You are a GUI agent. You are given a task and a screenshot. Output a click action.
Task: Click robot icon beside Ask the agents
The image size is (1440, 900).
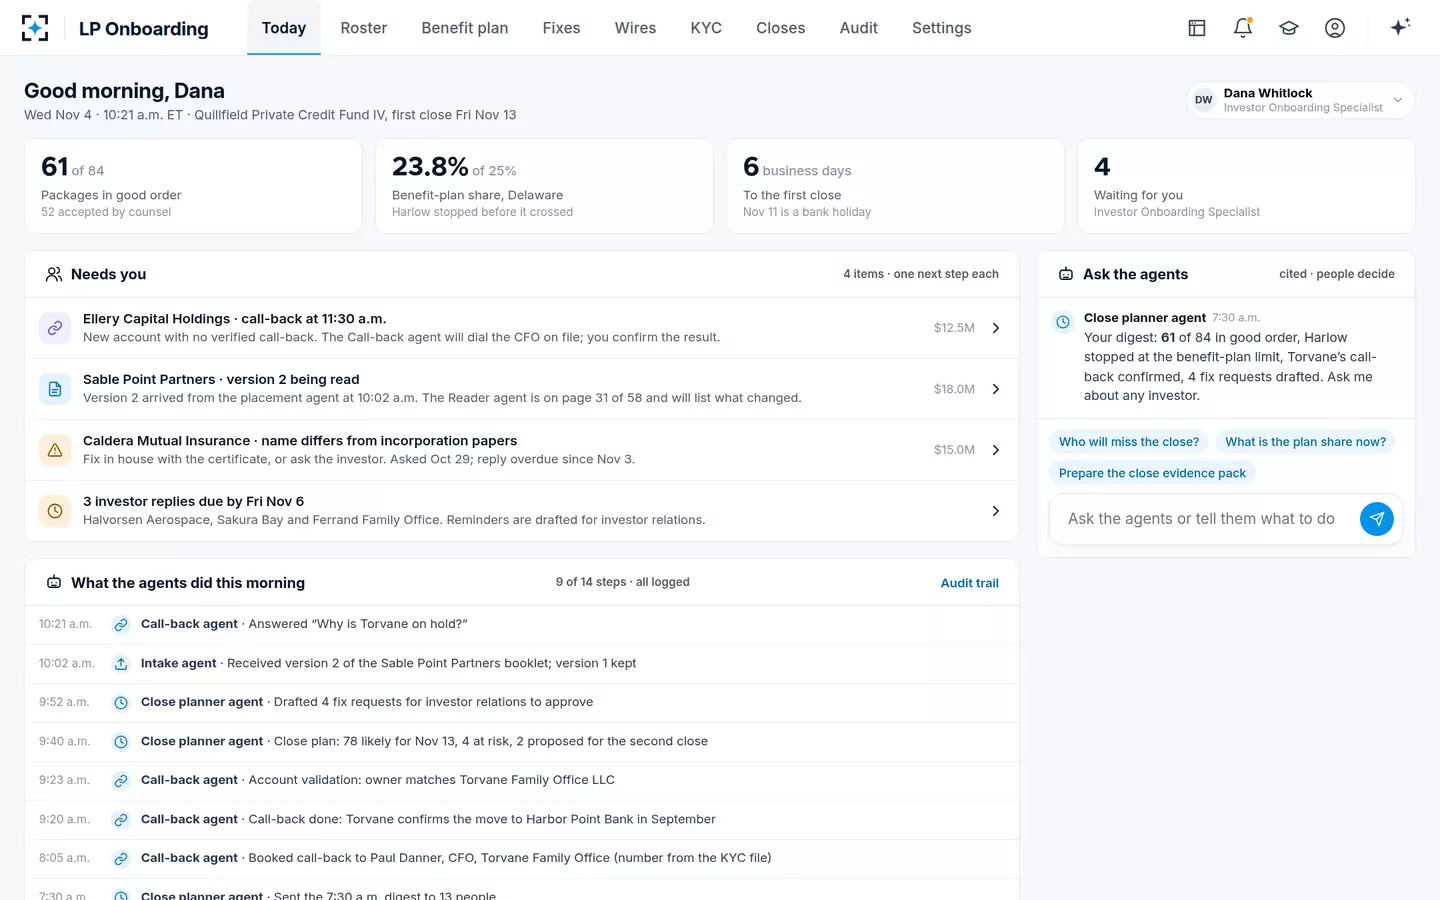coord(1066,274)
